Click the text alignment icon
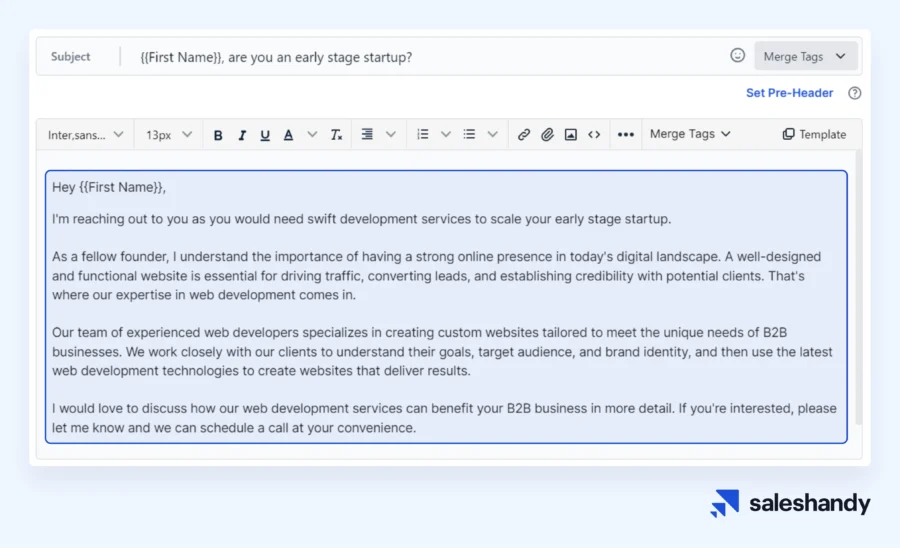The height and width of the screenshot is (548, 900). [367, 134]
